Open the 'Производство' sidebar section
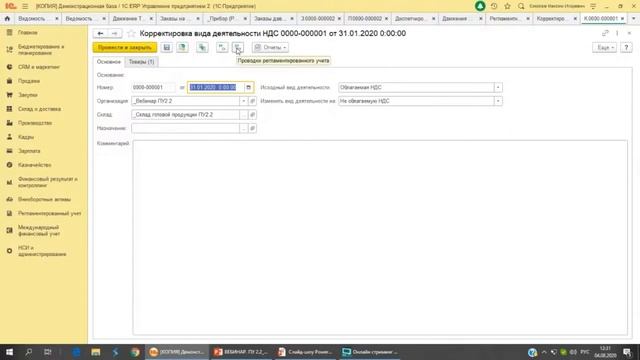 click(35, 123)
